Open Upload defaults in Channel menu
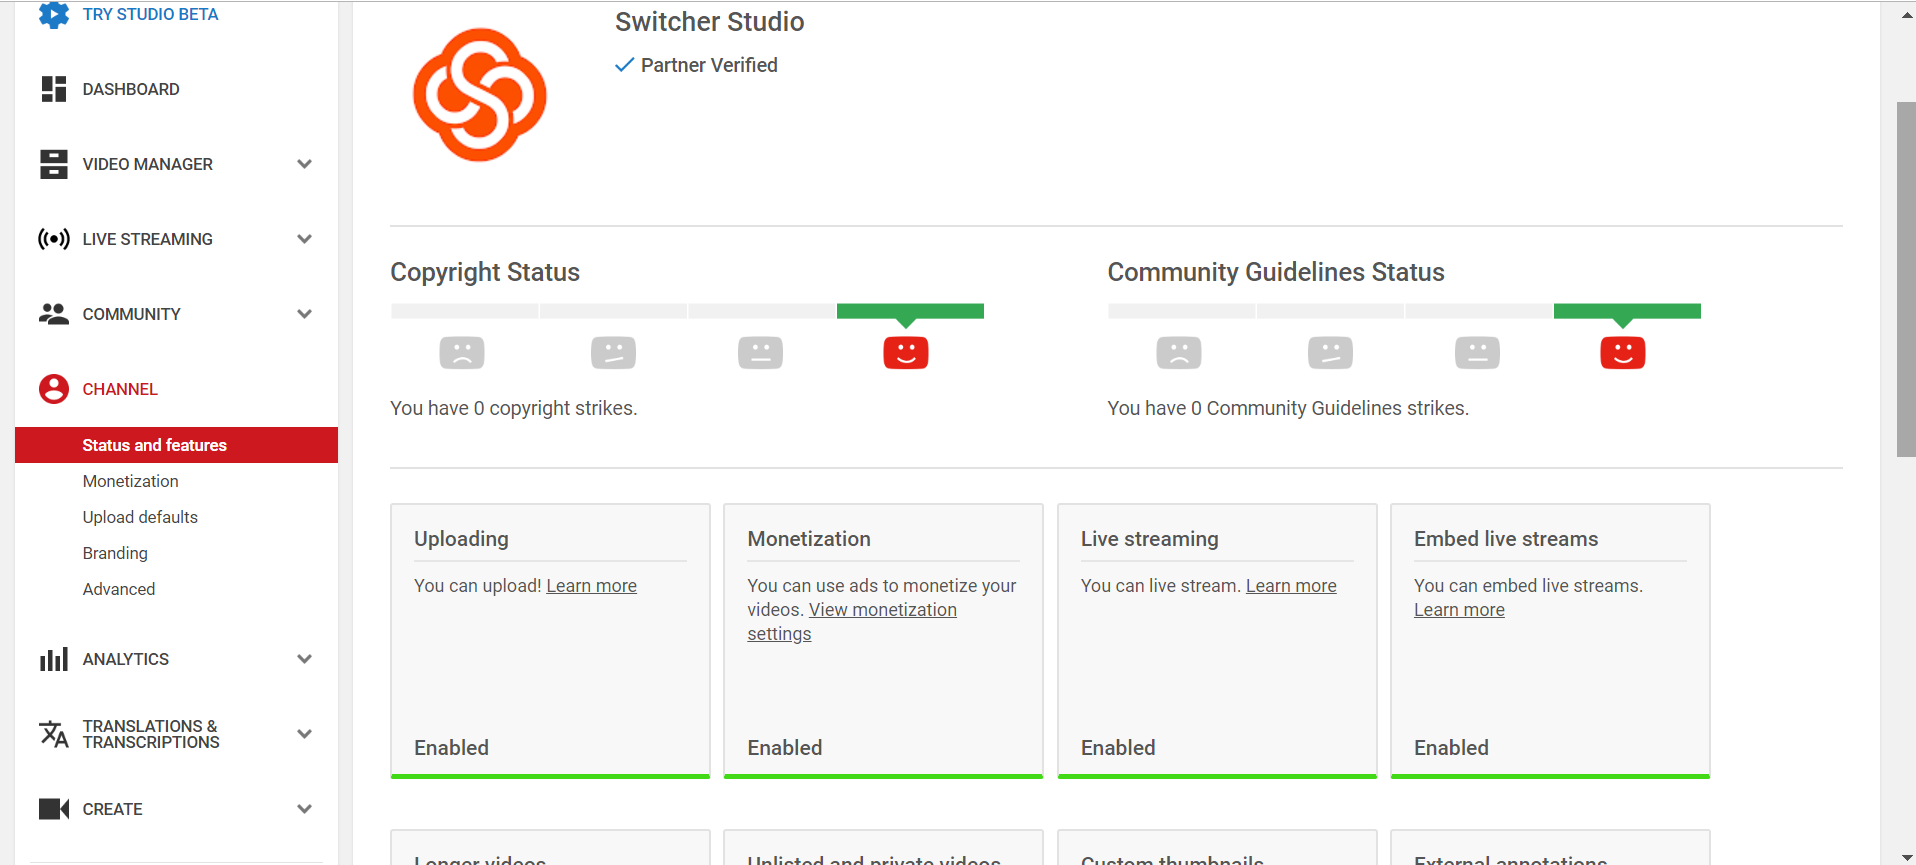This screenshot has width=1916, height=865. pyautogui.click(x=140, y=517)
